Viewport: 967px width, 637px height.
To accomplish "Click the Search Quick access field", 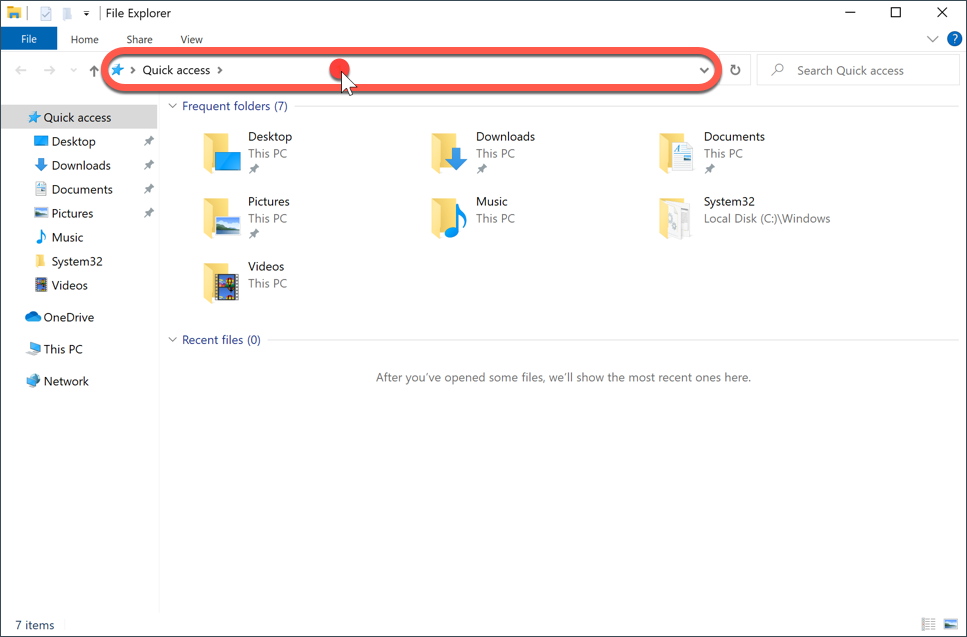I will tap(858, 70).
